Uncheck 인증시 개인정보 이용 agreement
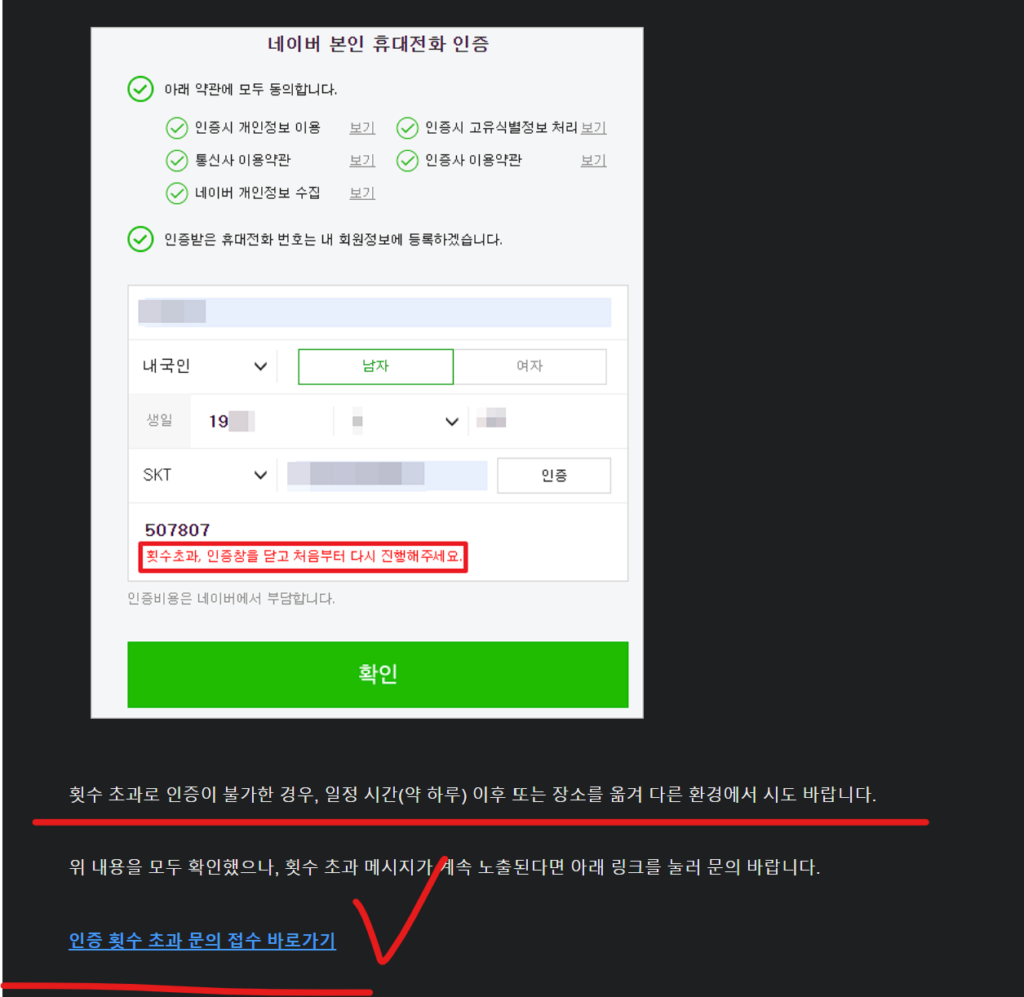 (x=176, y=128)
